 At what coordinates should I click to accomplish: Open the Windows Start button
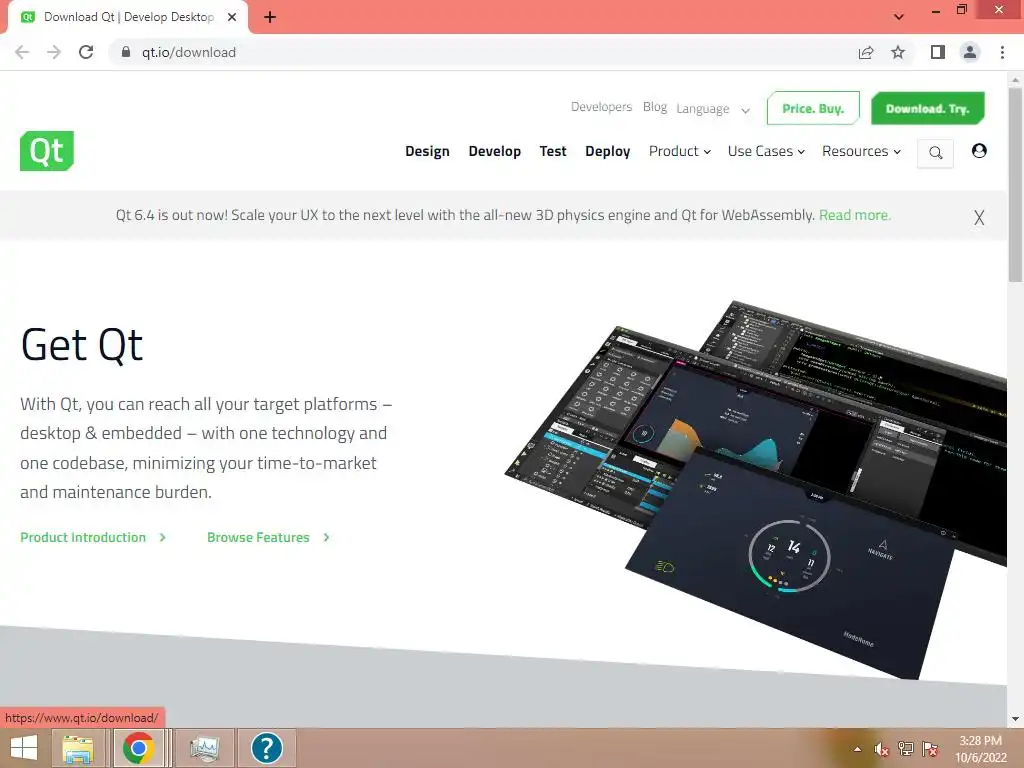click(24, 748)
